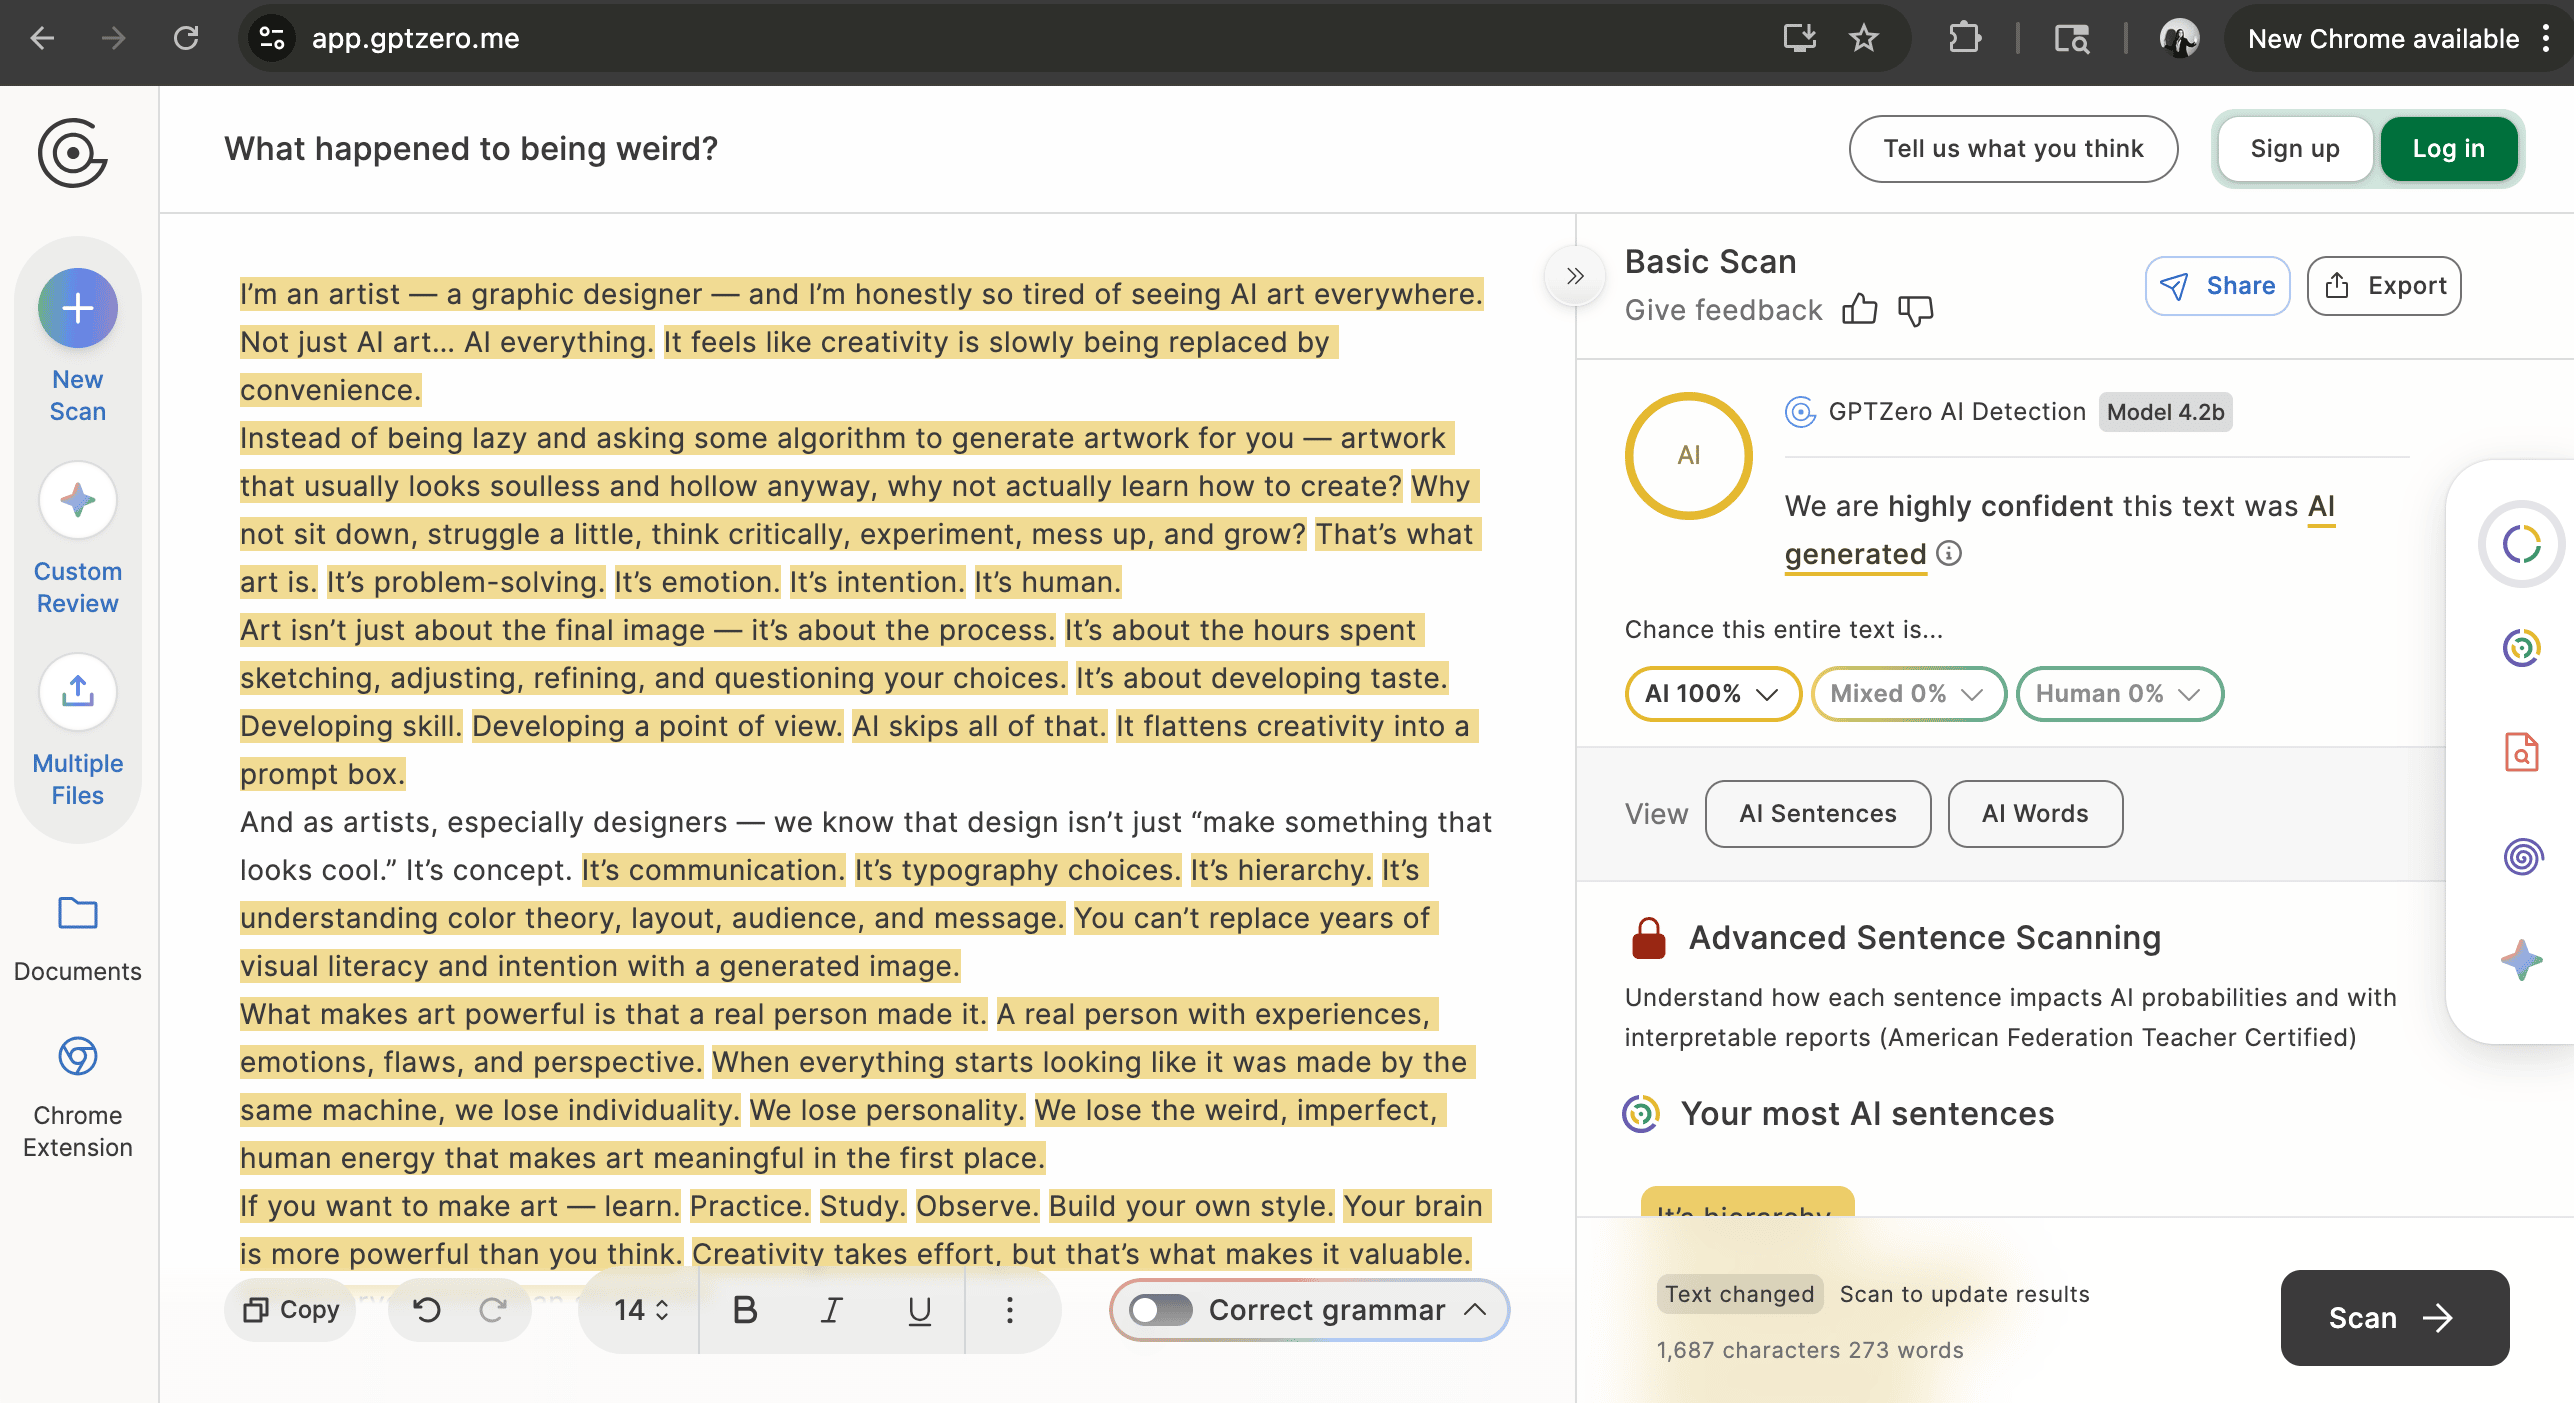Toggle bold formatting
2574x1403 pixels.
[x=745, y=1310]
